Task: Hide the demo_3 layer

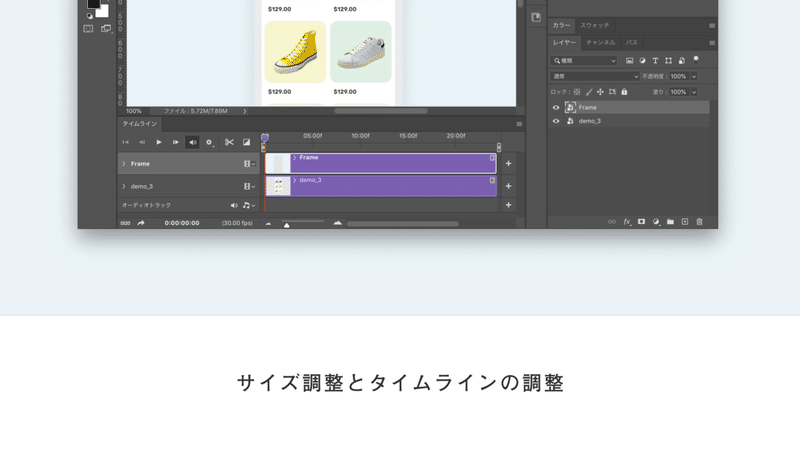Action: click(556, 121)
